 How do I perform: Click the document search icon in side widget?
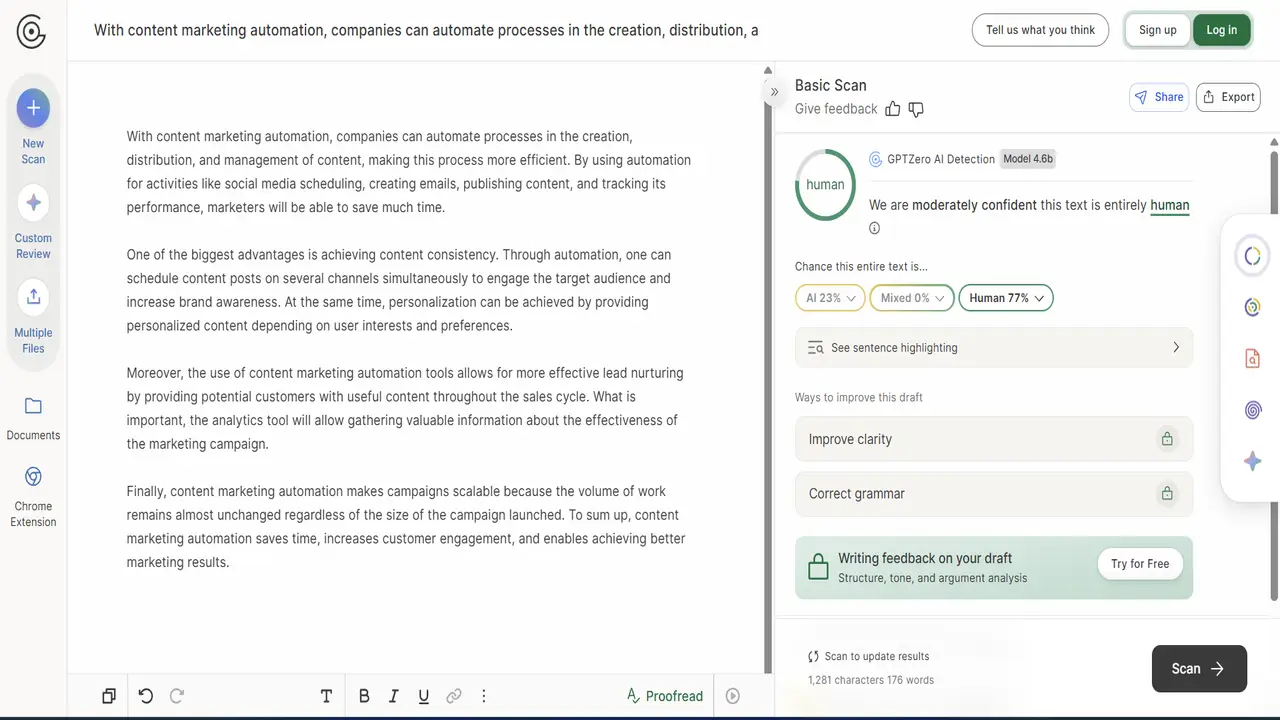tap(1252, 358)
